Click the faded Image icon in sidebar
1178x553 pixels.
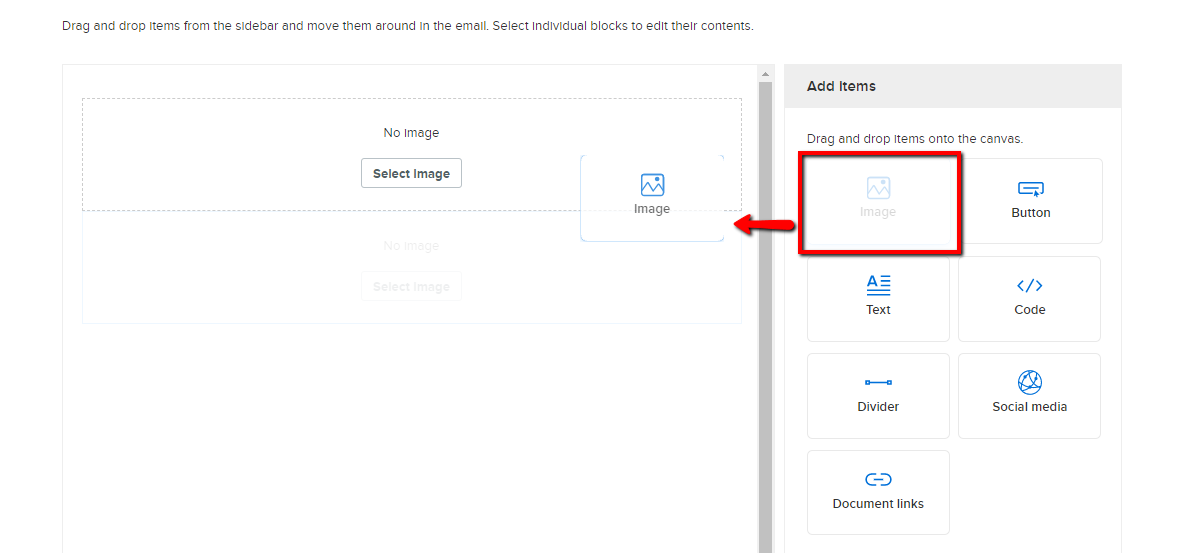point(878,188)
